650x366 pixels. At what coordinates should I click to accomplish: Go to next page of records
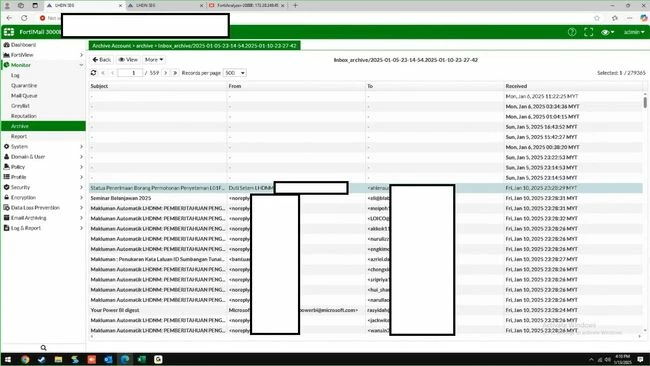[x=165, y=73]
